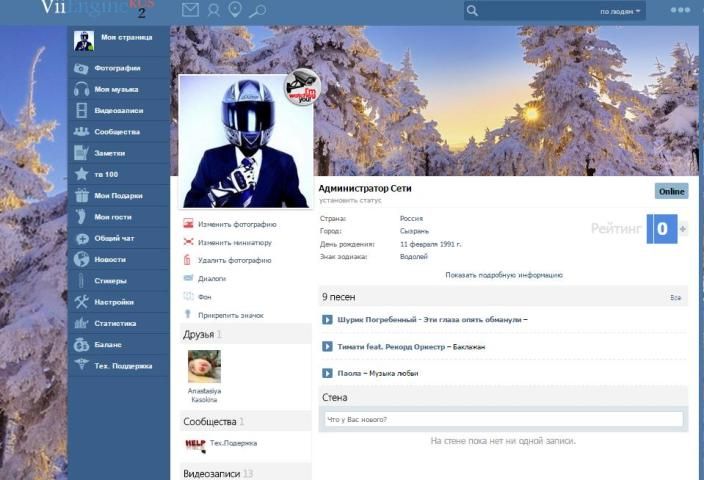Open the three-dots menu in header

click(x=680, y=10)
